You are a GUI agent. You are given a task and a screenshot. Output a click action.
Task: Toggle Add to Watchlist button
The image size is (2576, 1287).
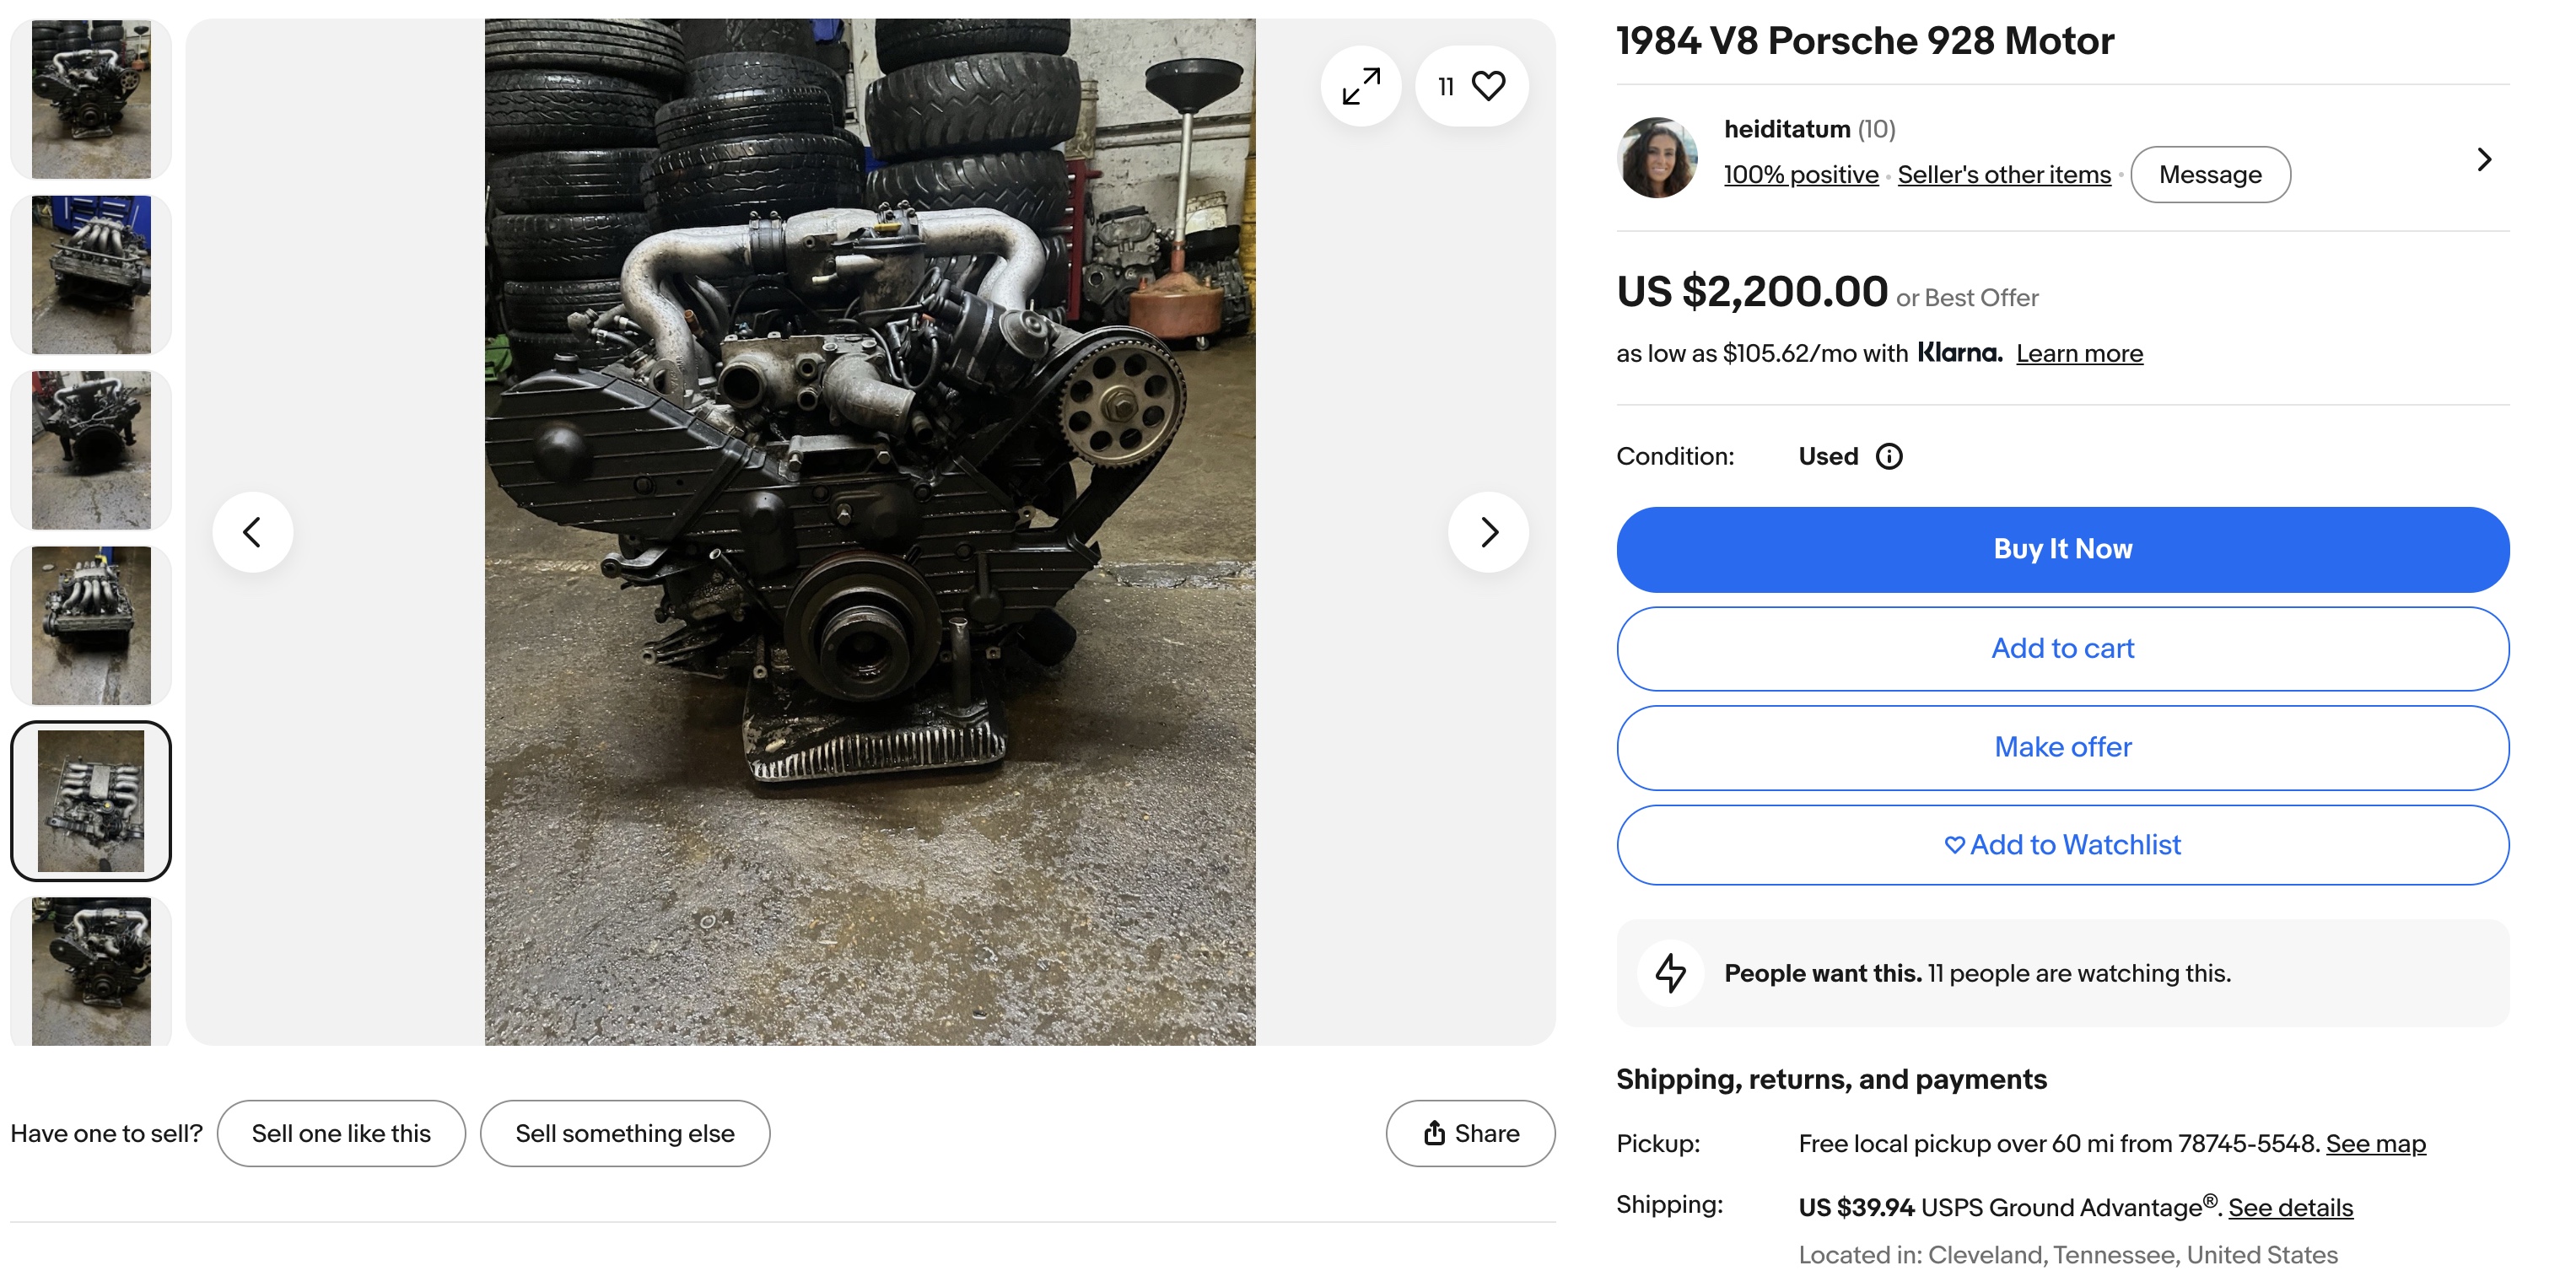[2062, 845]
